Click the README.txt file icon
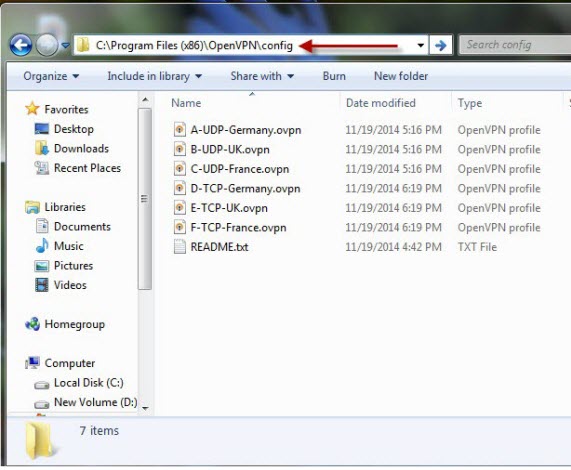 pyautogui.click(x=180, y=246)
